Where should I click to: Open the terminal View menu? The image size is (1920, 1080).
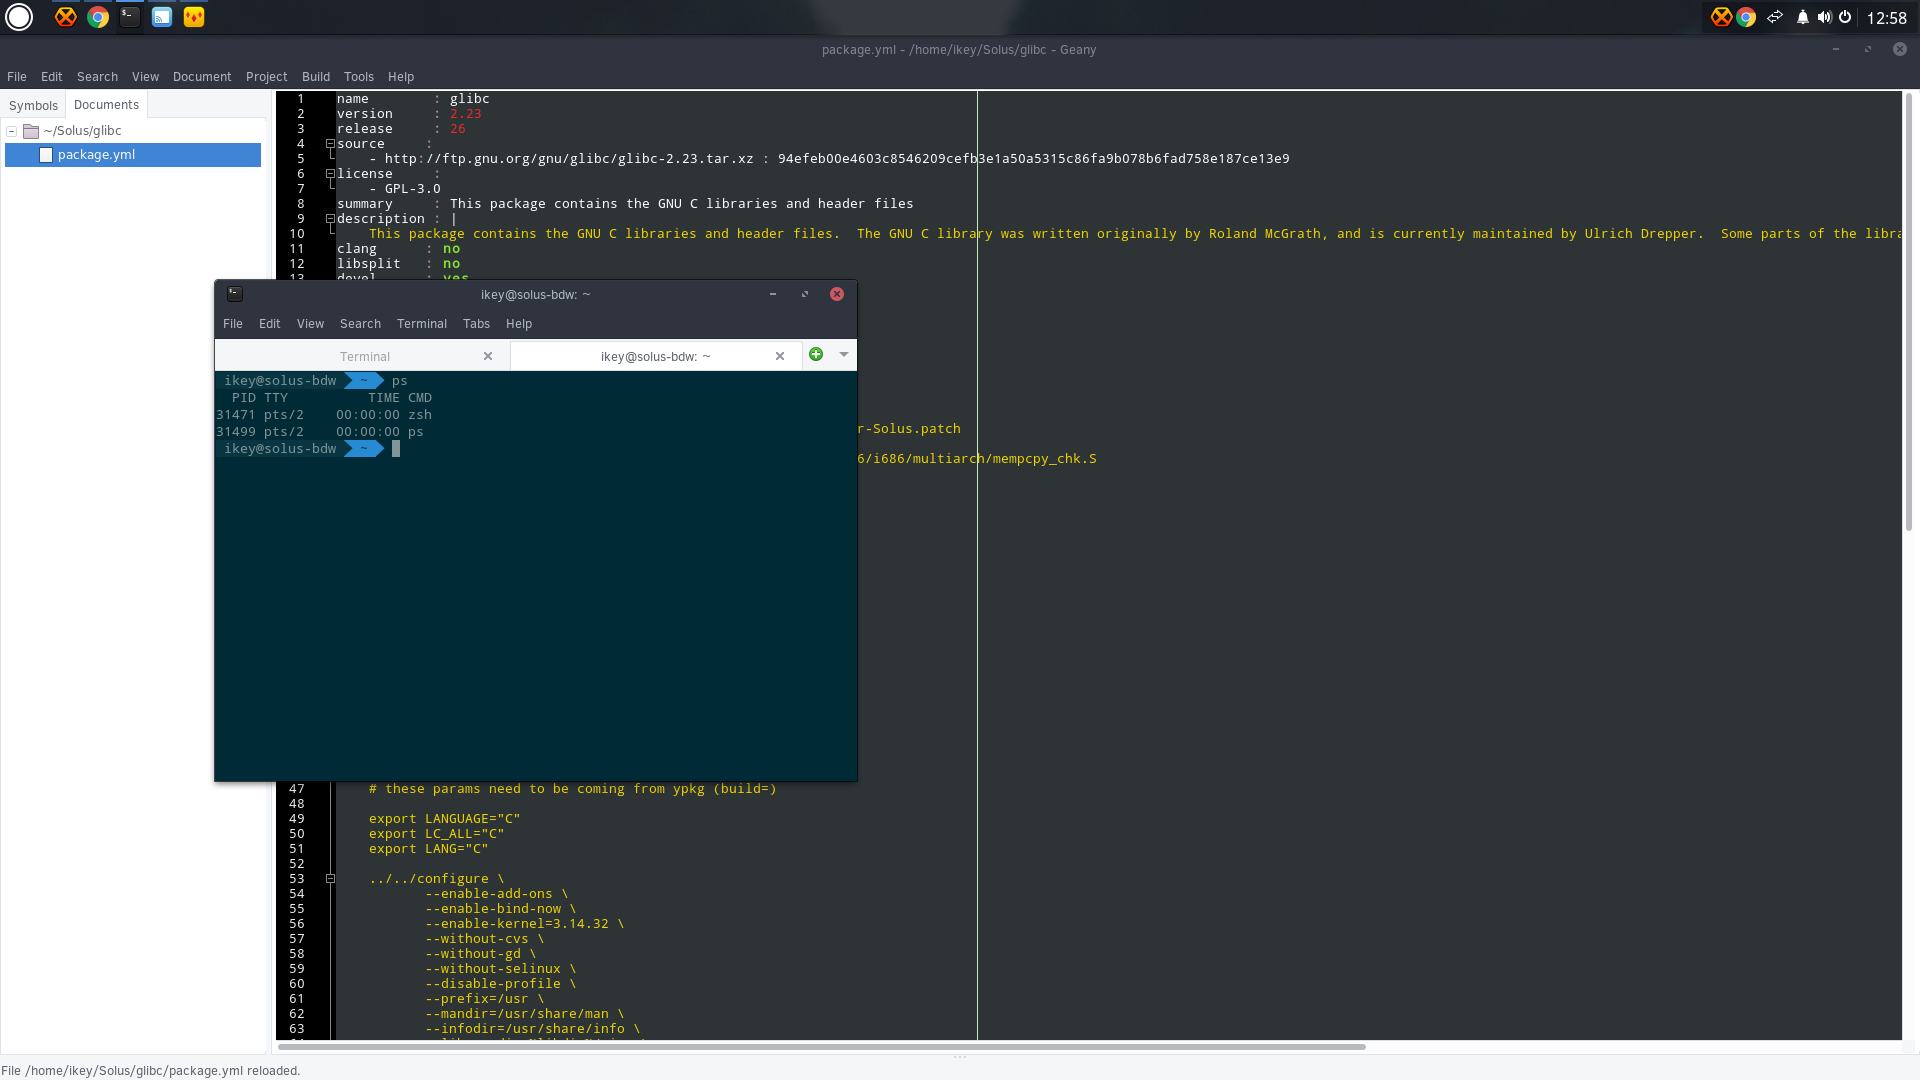coord(310,324)
